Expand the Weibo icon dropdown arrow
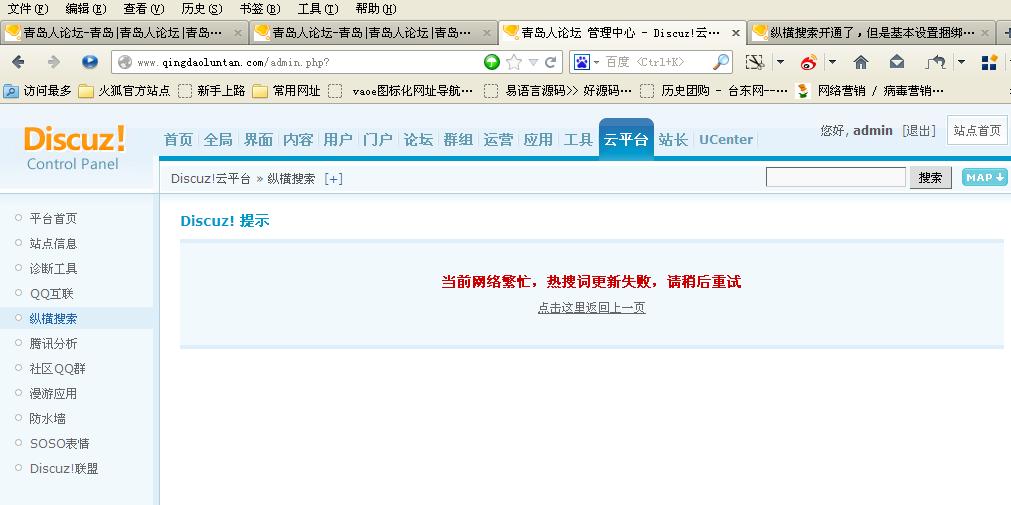Screen dimensions: 1011x505 pos(832,62)
